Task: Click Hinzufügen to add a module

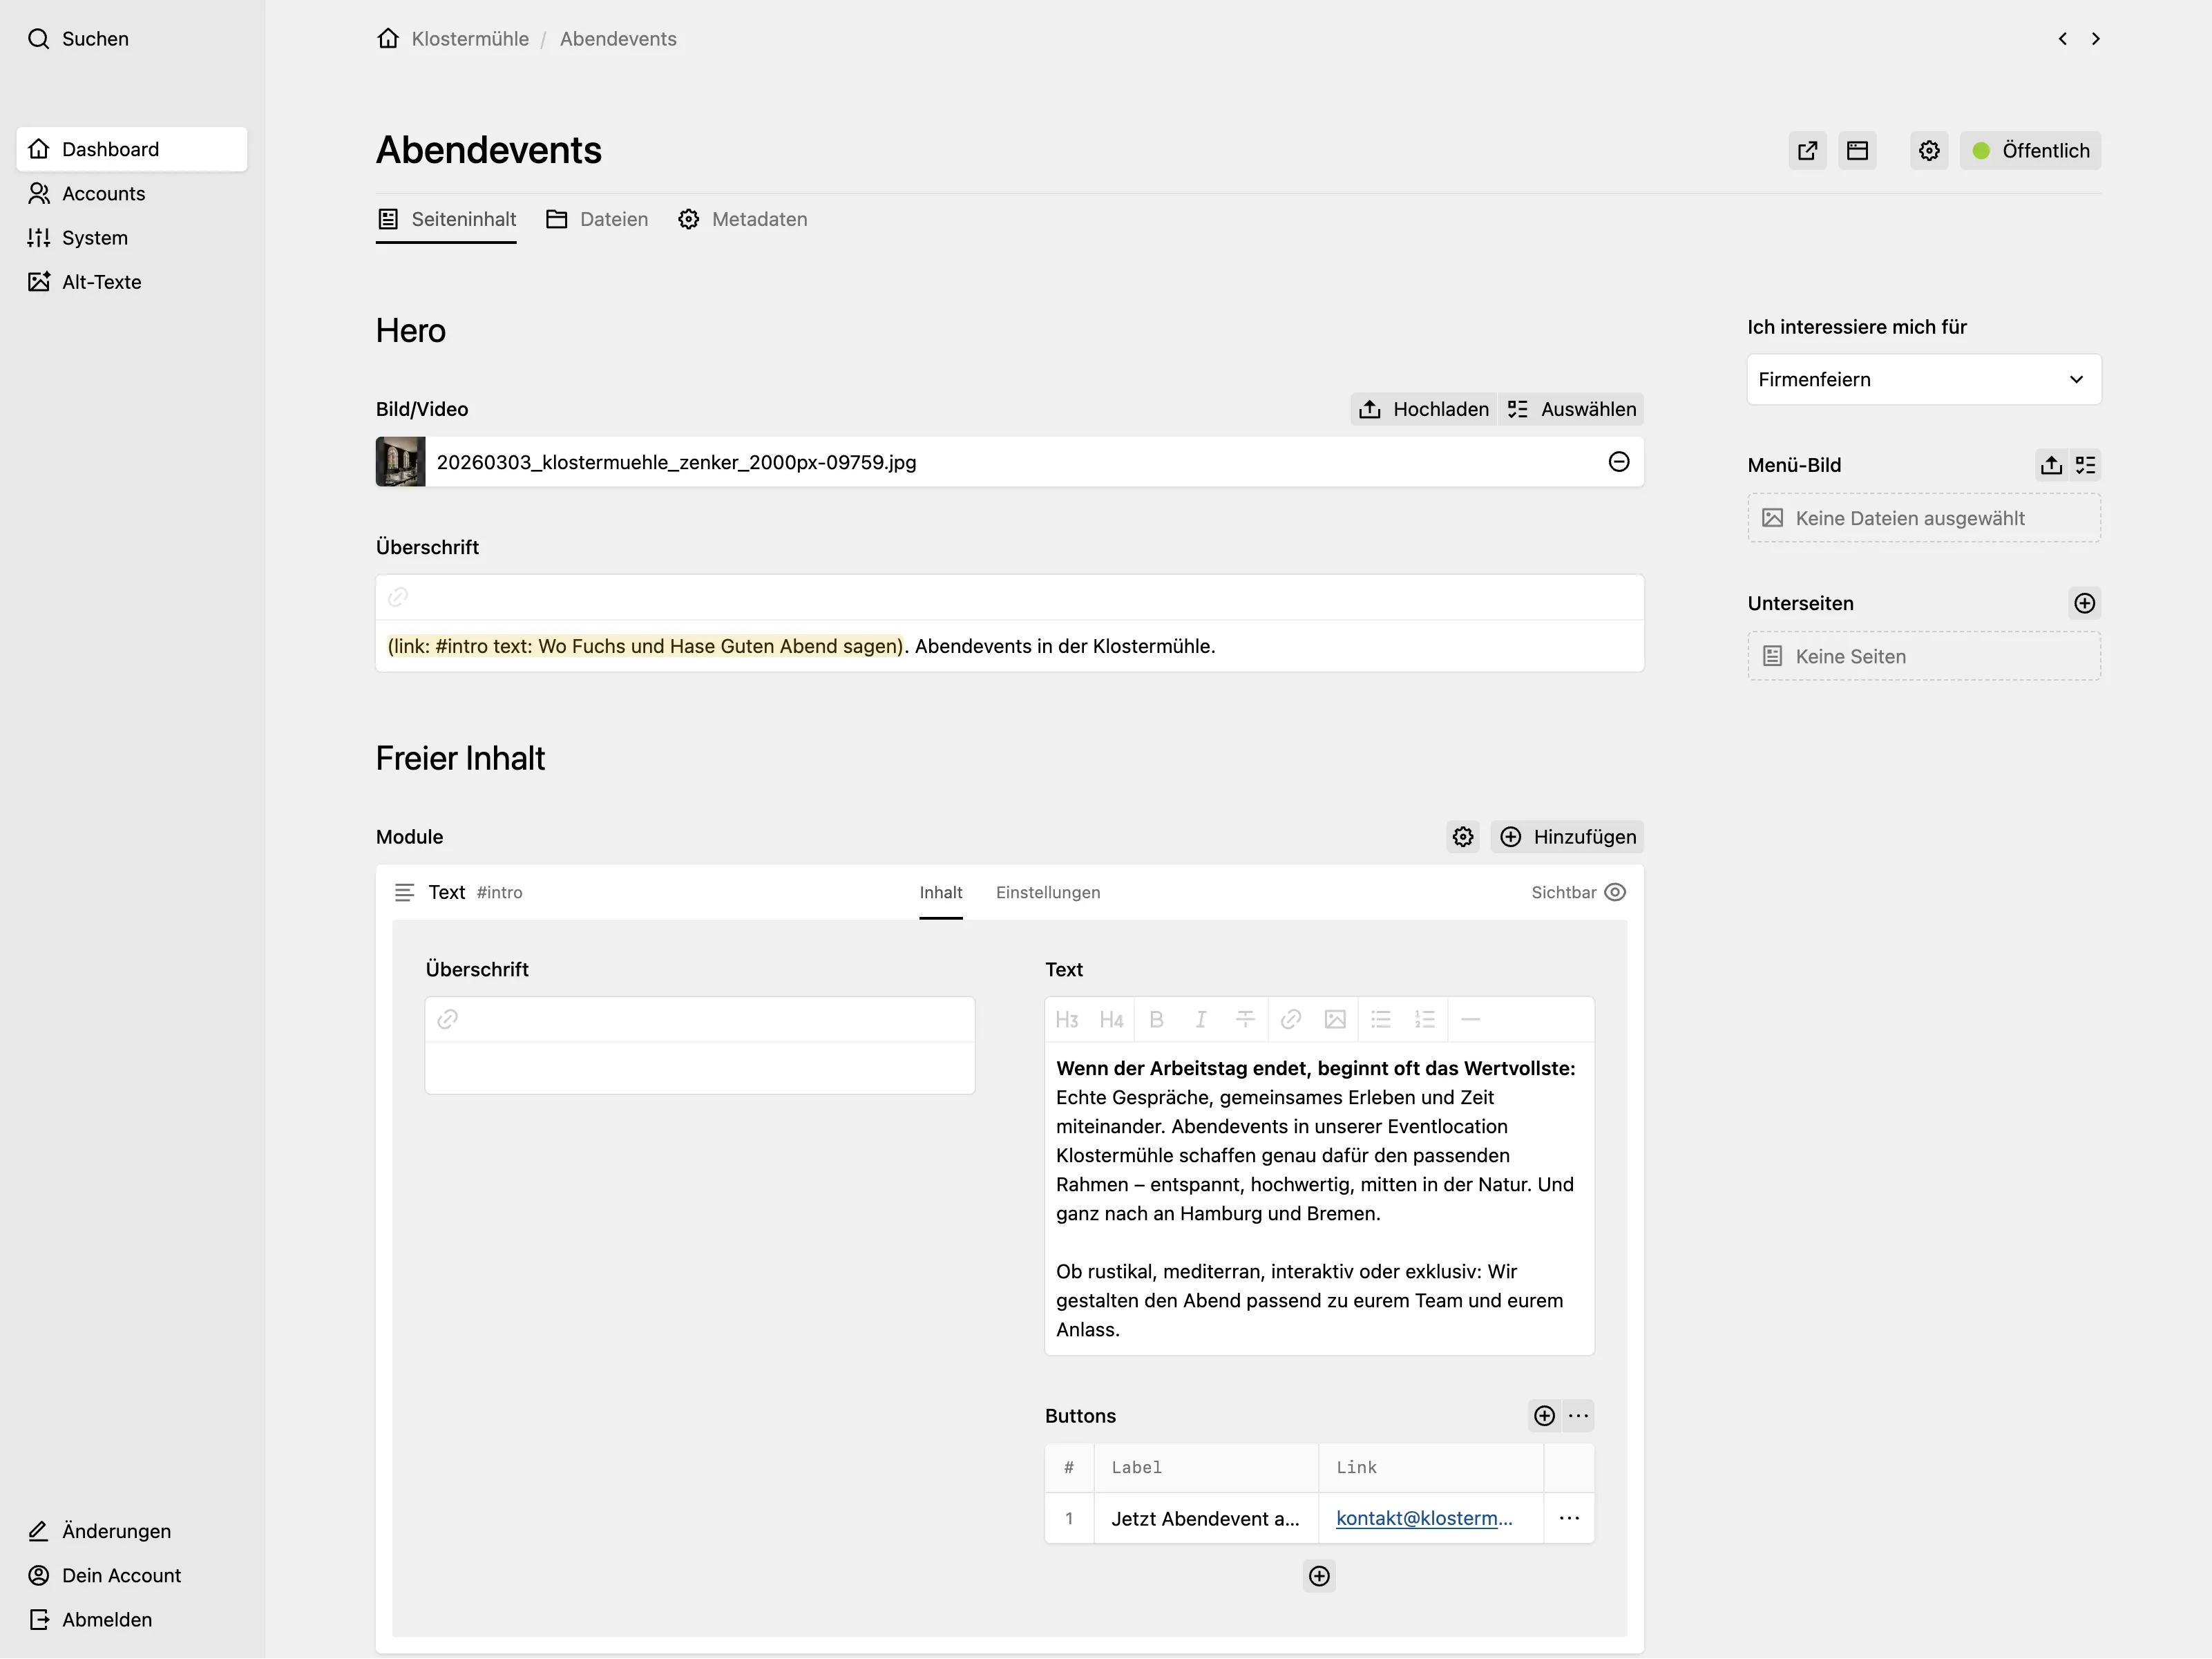Action: click(1567, 837)
